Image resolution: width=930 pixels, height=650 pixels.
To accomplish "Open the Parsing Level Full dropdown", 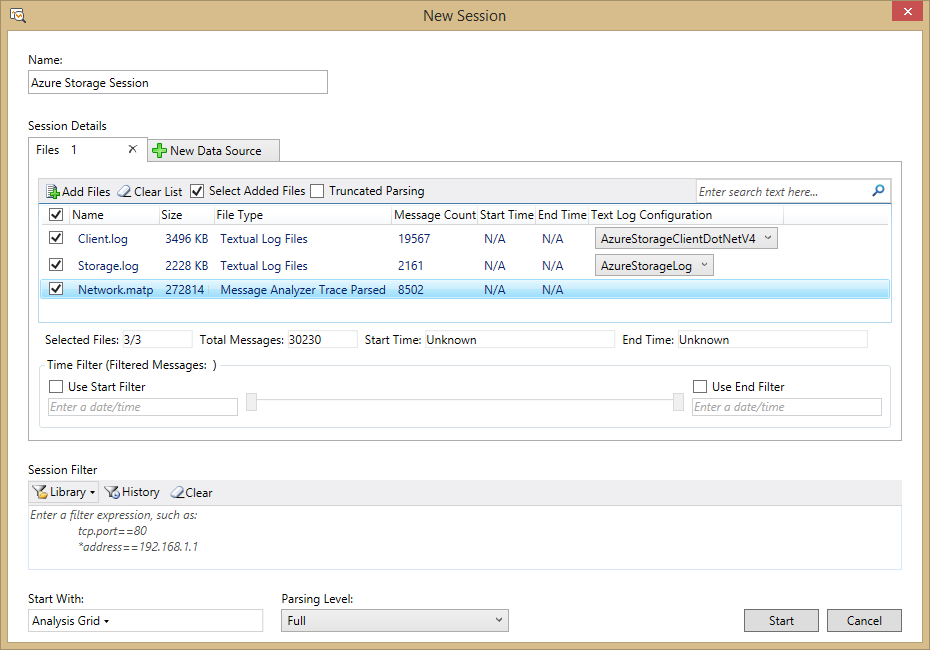I will tap(394, 620).
